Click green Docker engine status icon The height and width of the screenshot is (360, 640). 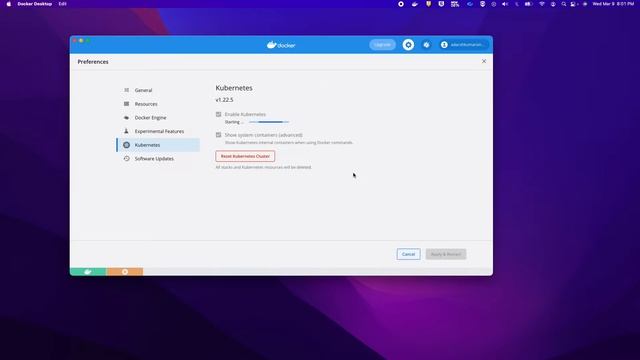point(88,272)
